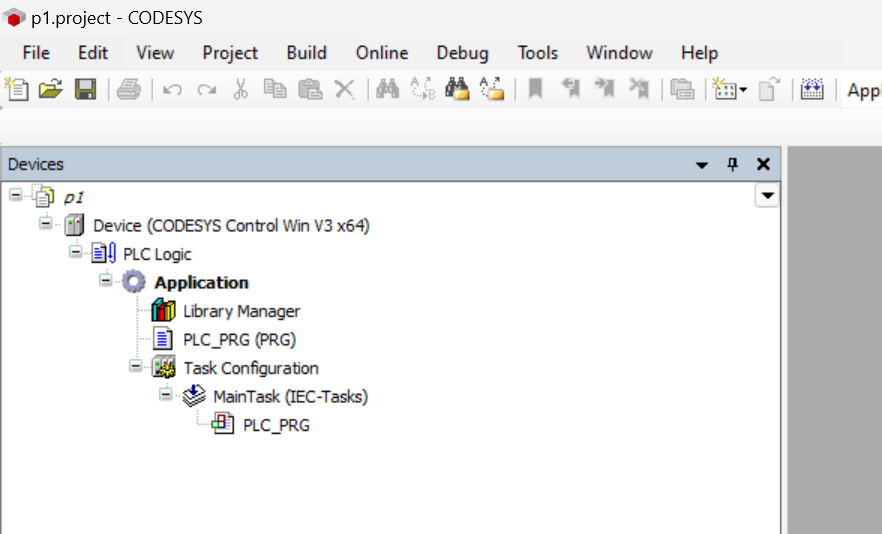Click the Find in project binoculars-folder icon
Viewport: 882px width, 534px height.
pyautogui.click(x=457, y=89)
